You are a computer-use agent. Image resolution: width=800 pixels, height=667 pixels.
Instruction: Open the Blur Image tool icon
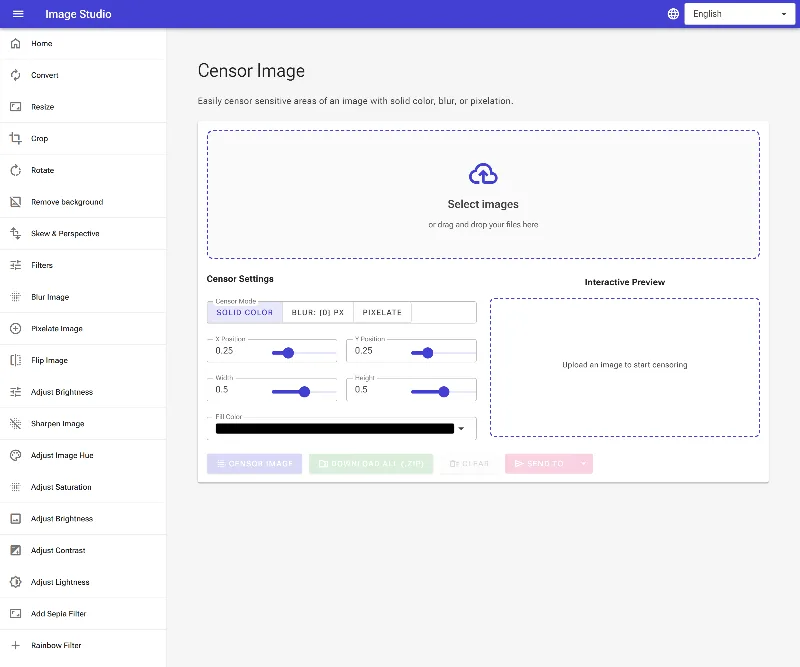[x=16, y=297]
